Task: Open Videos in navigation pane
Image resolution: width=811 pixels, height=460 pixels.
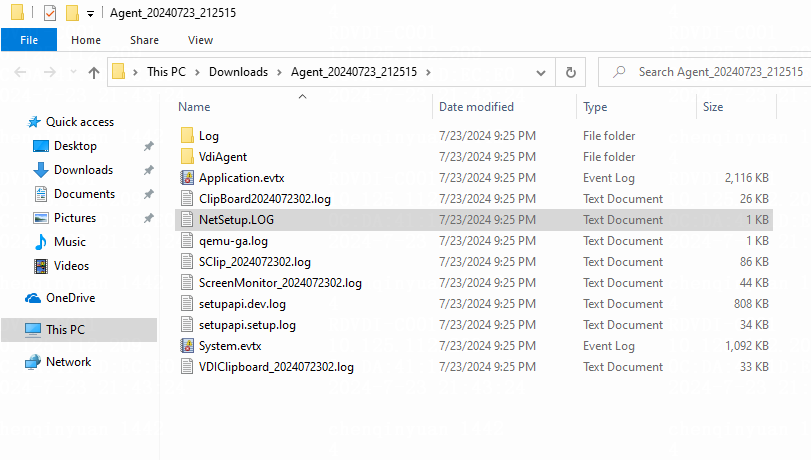Action: click(x=71, y=265)
